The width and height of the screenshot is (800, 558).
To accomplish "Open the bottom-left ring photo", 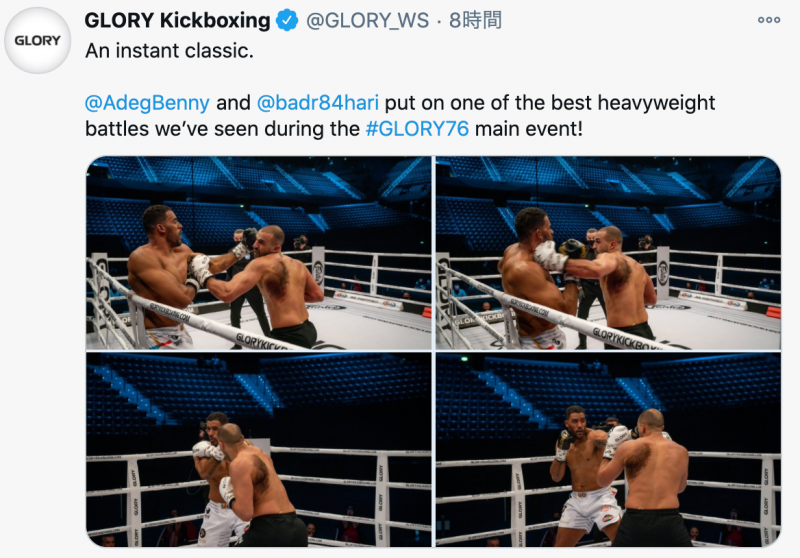I will click(x=259, y=450).
